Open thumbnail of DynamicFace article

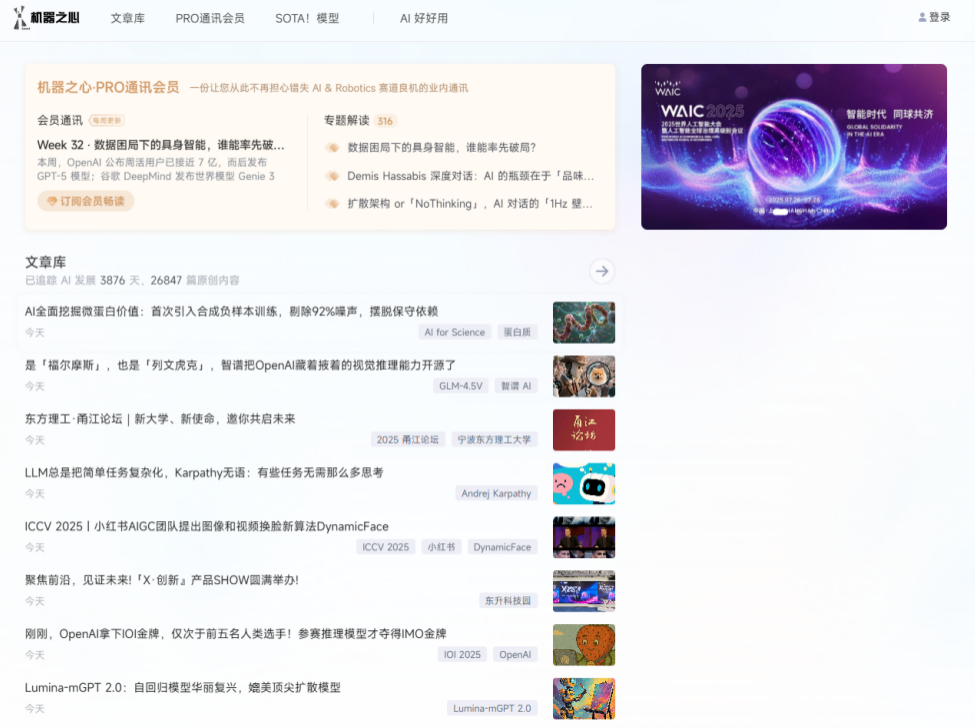tap(584, 538)
